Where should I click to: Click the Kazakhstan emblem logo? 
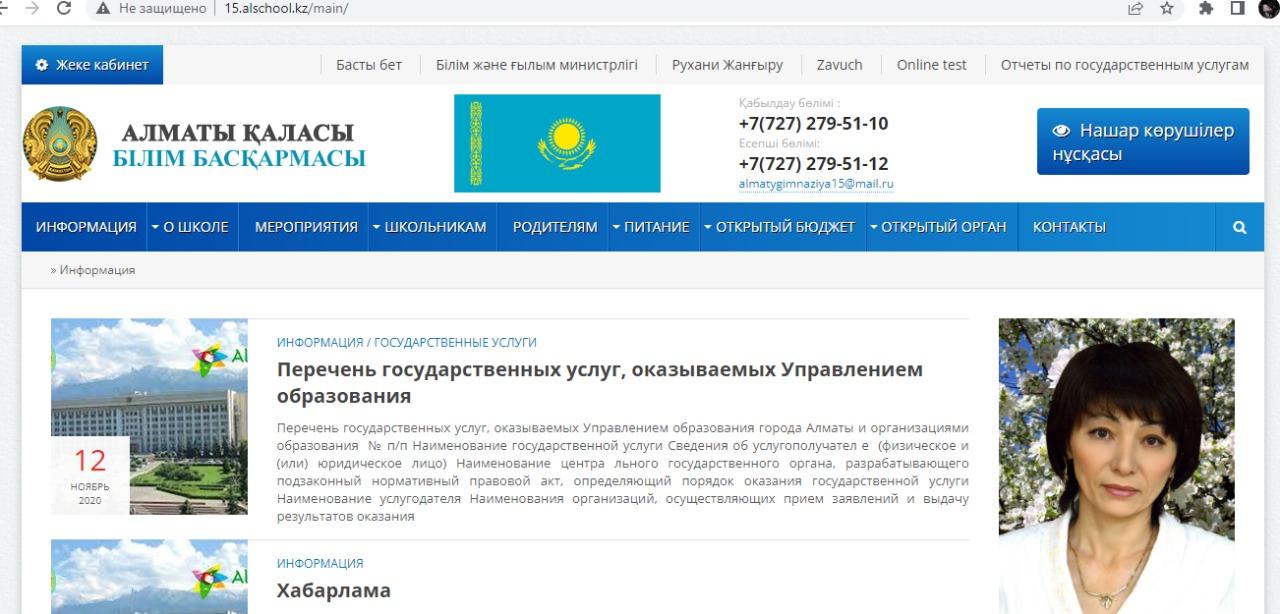click(x=59, y=144)
